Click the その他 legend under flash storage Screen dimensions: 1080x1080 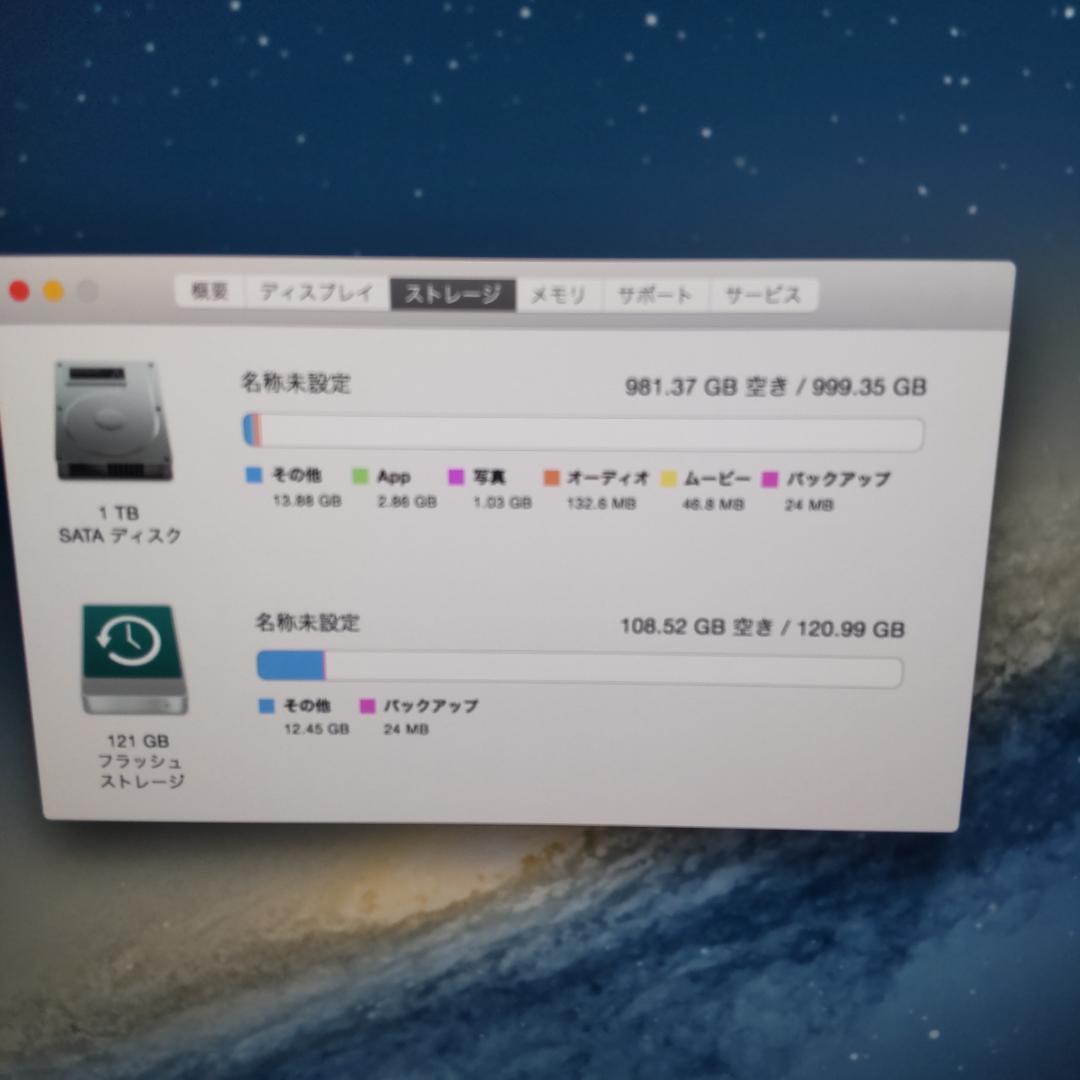(264, 705)
